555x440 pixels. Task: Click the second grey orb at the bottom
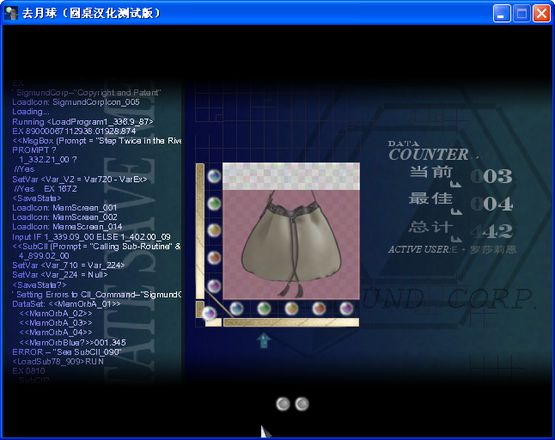click(x=302, y=404)
